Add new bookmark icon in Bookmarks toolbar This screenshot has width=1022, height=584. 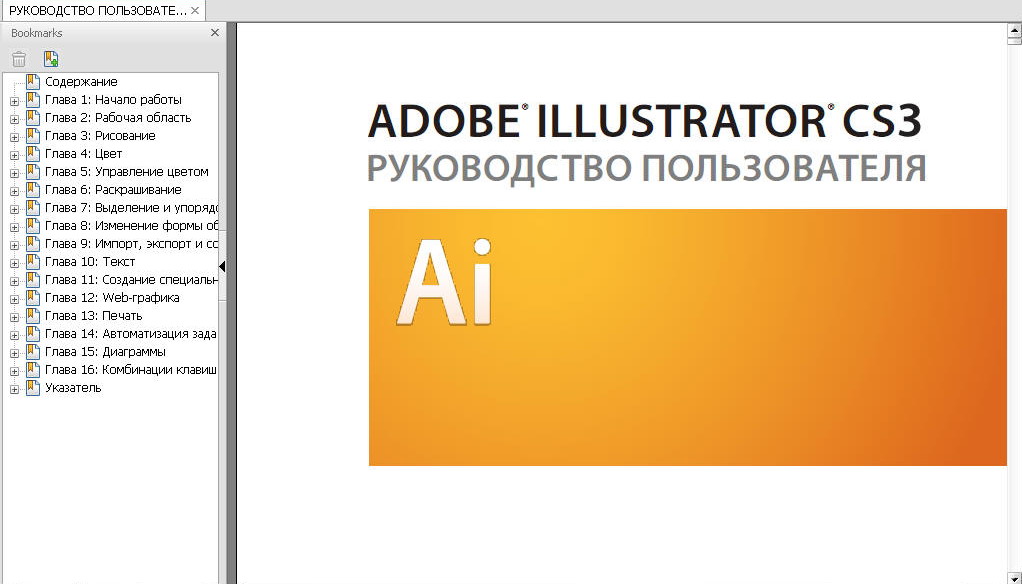[x=51, y=59]
